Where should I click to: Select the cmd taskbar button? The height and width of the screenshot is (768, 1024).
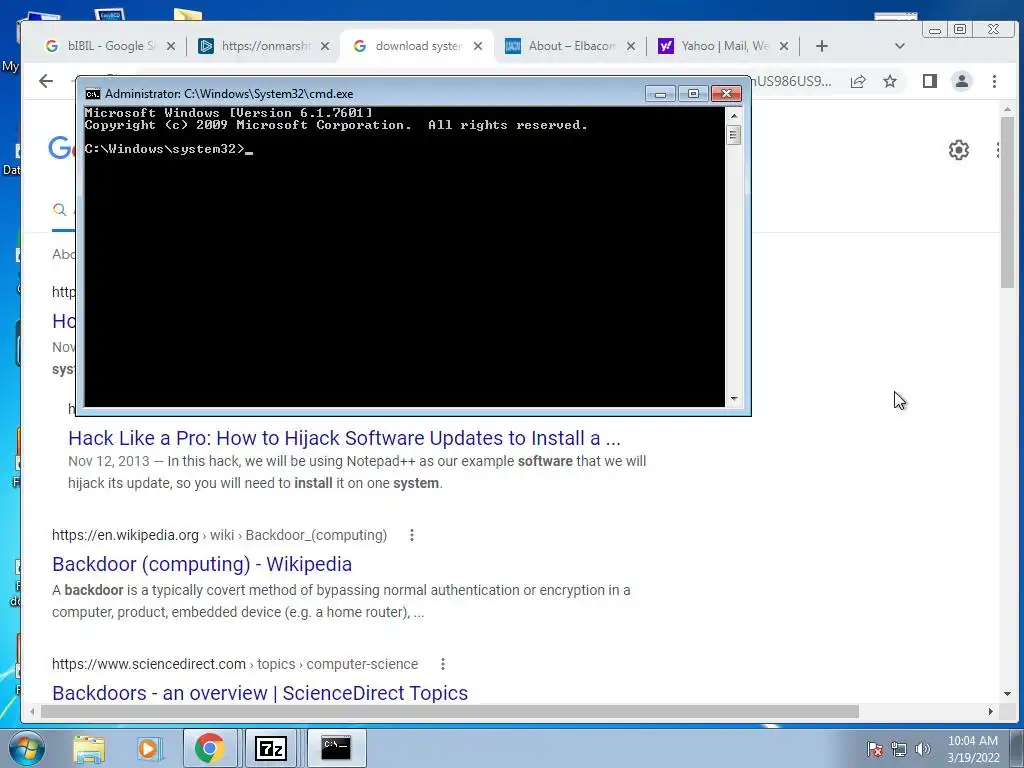tap(336, 748)
